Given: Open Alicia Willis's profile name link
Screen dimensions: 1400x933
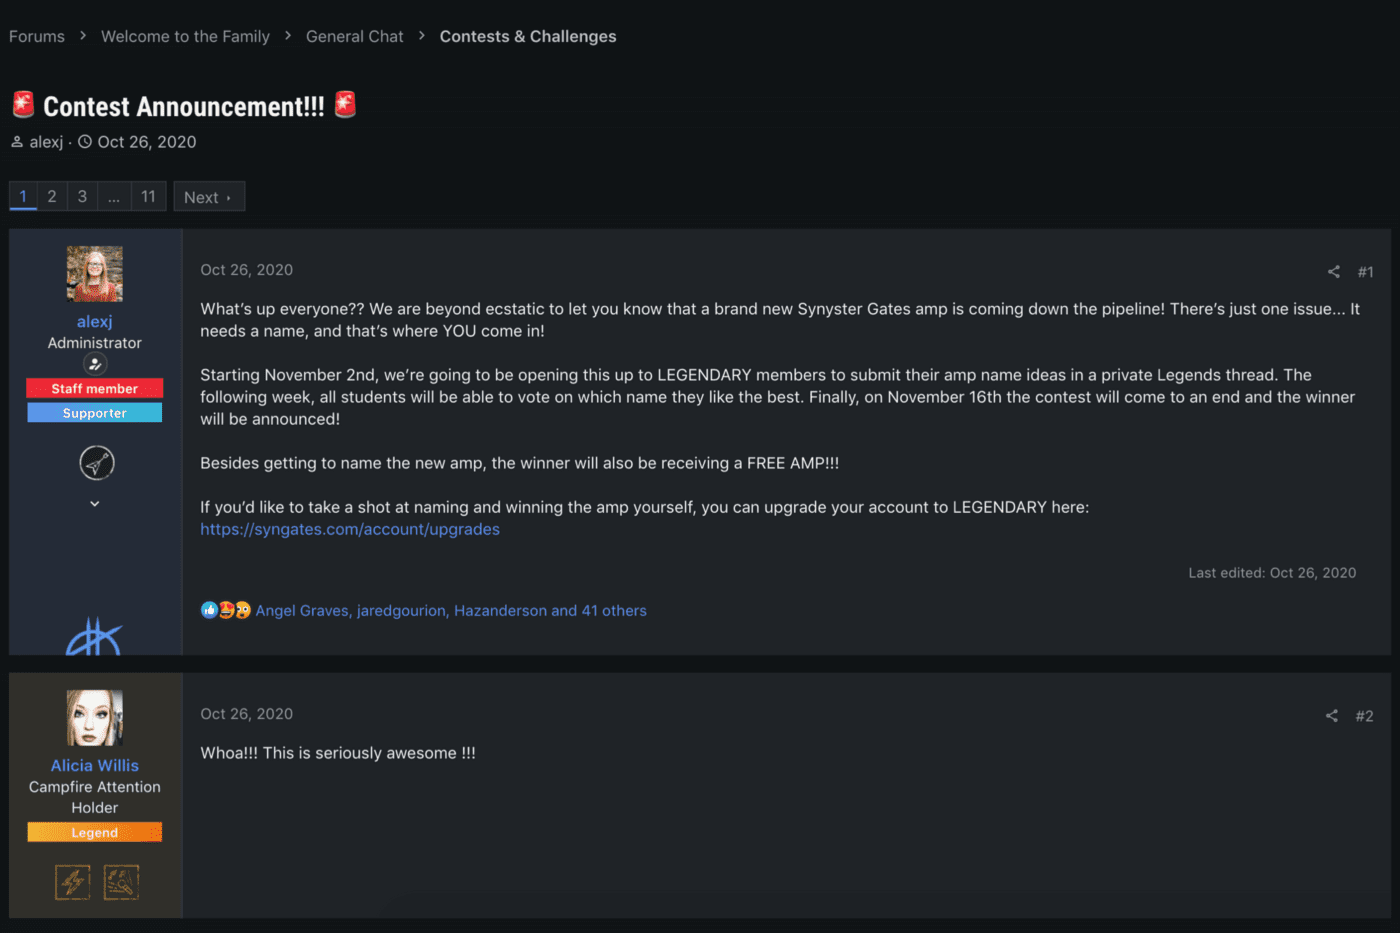Looking at the screenshot, I should tap(95, 765).
